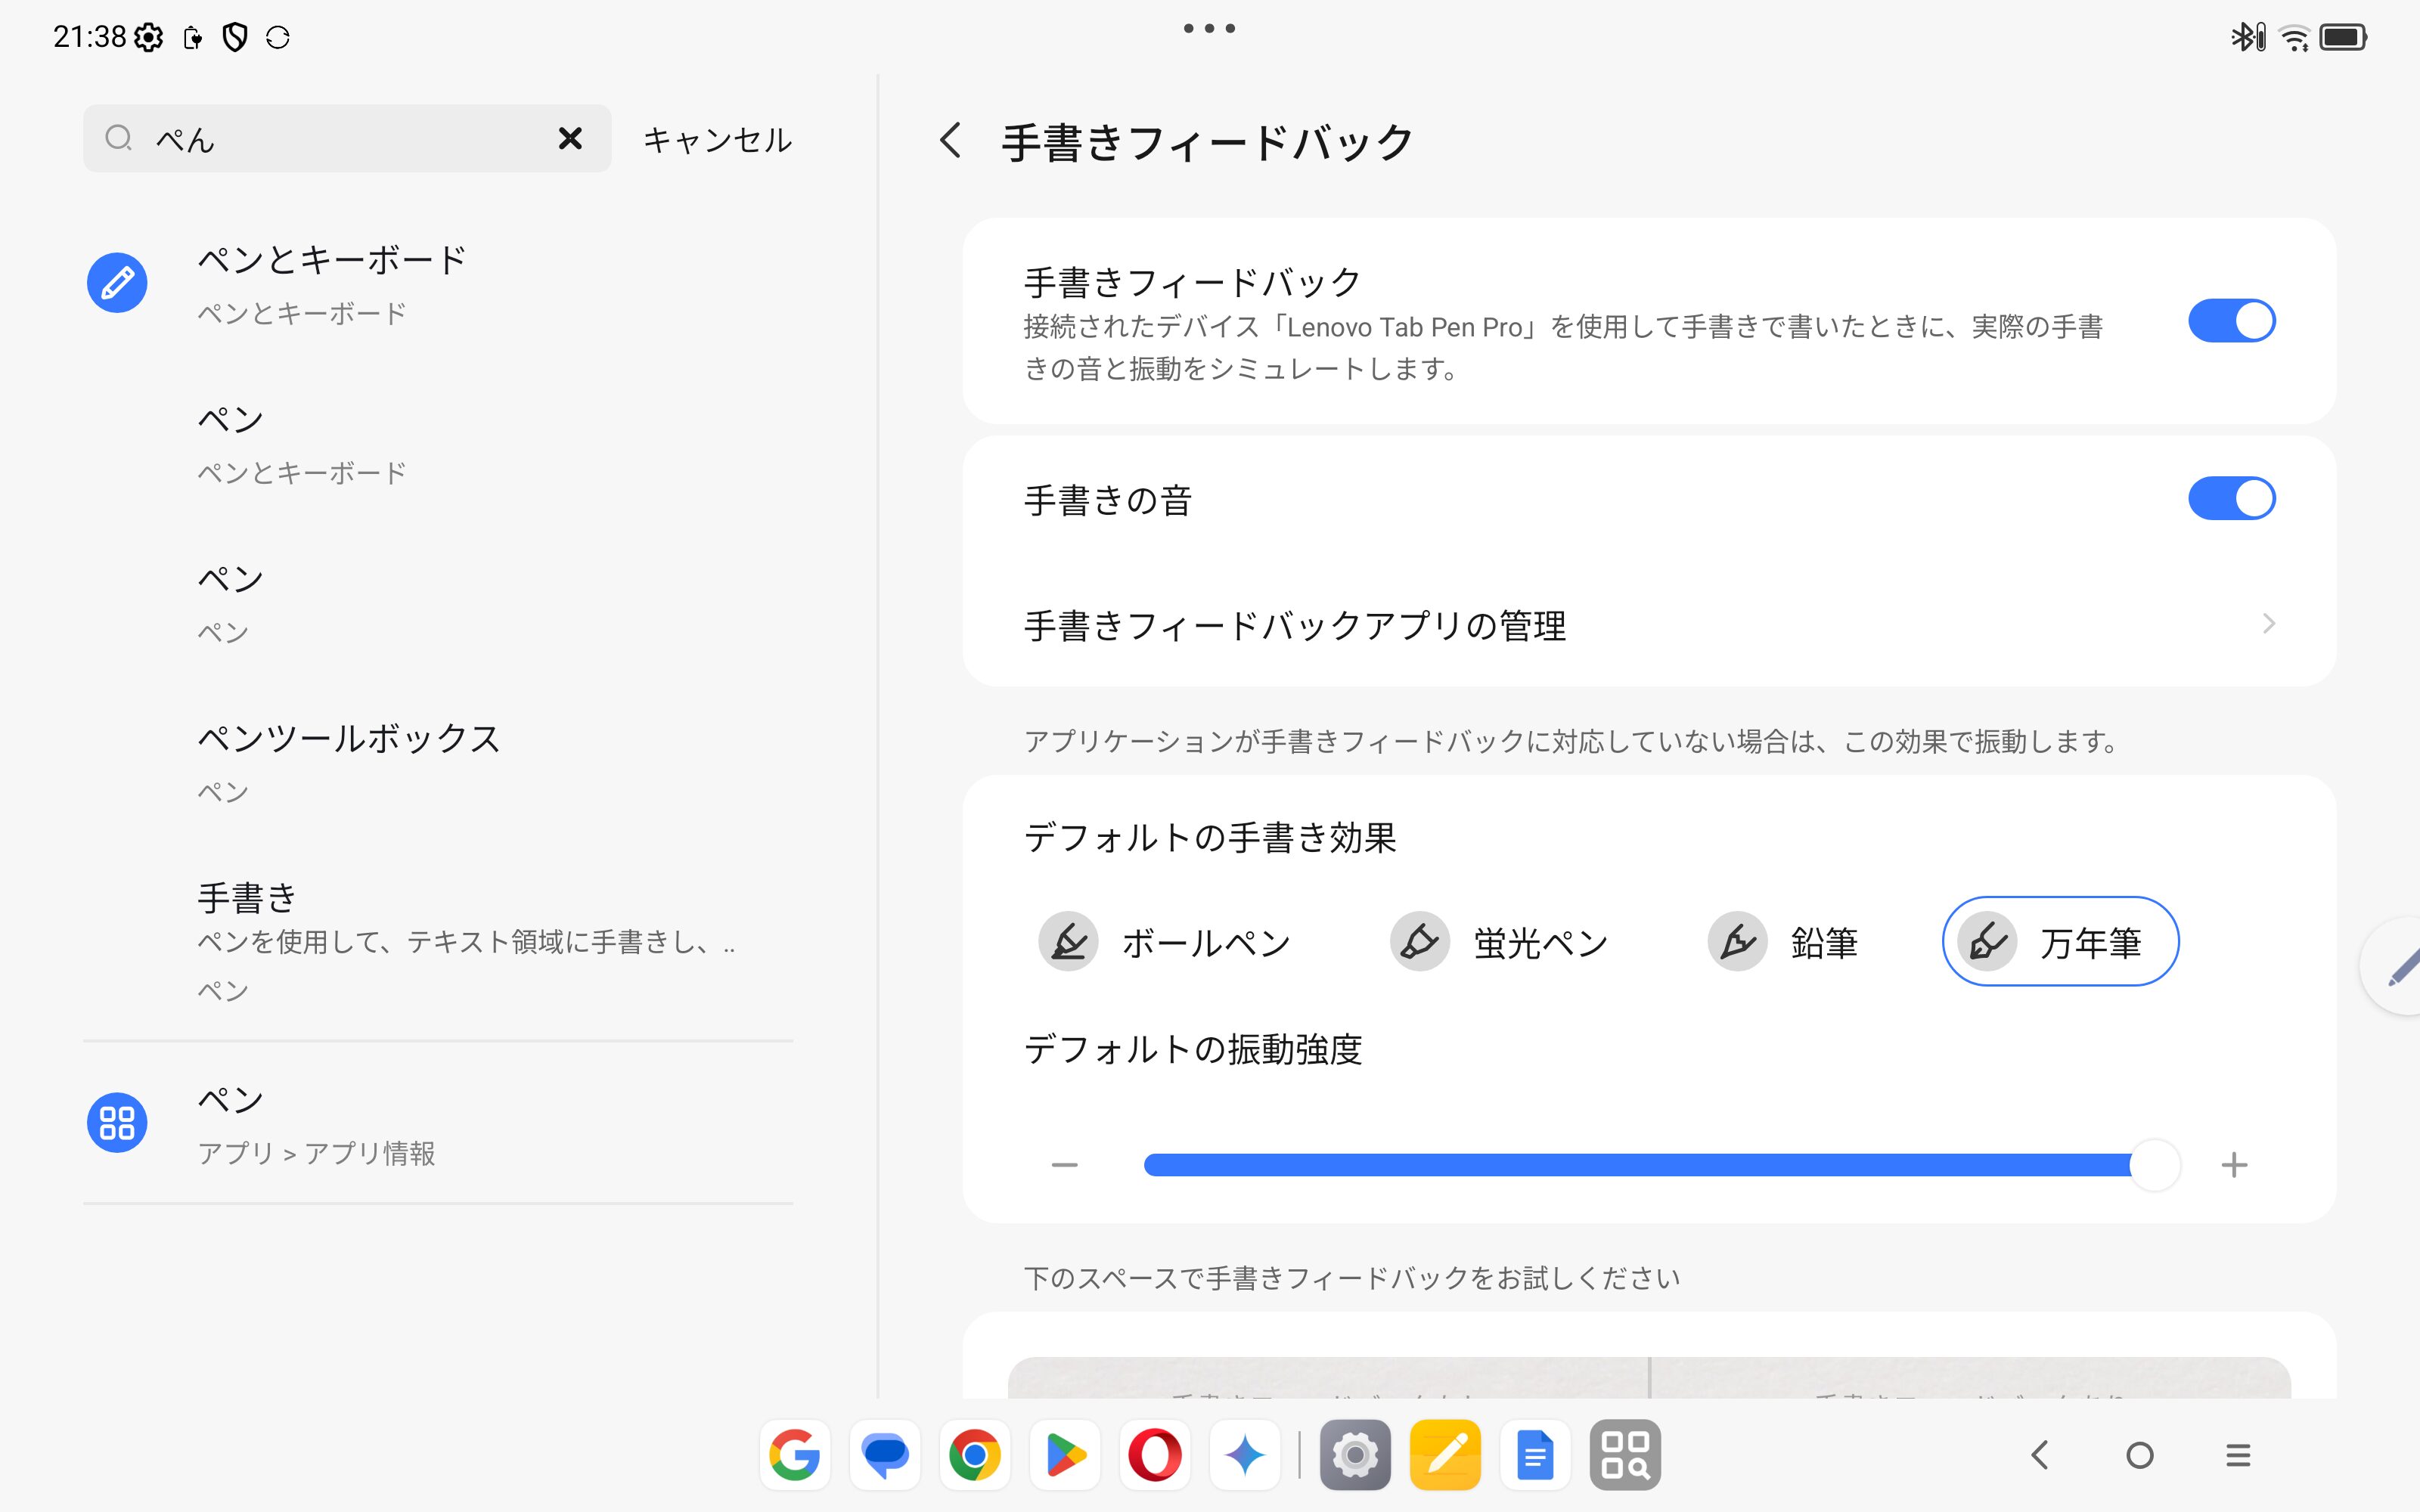Open the yellow Notes app icon
This screenshot has height=1512, width=2420.
(x=1445, y=1455)
